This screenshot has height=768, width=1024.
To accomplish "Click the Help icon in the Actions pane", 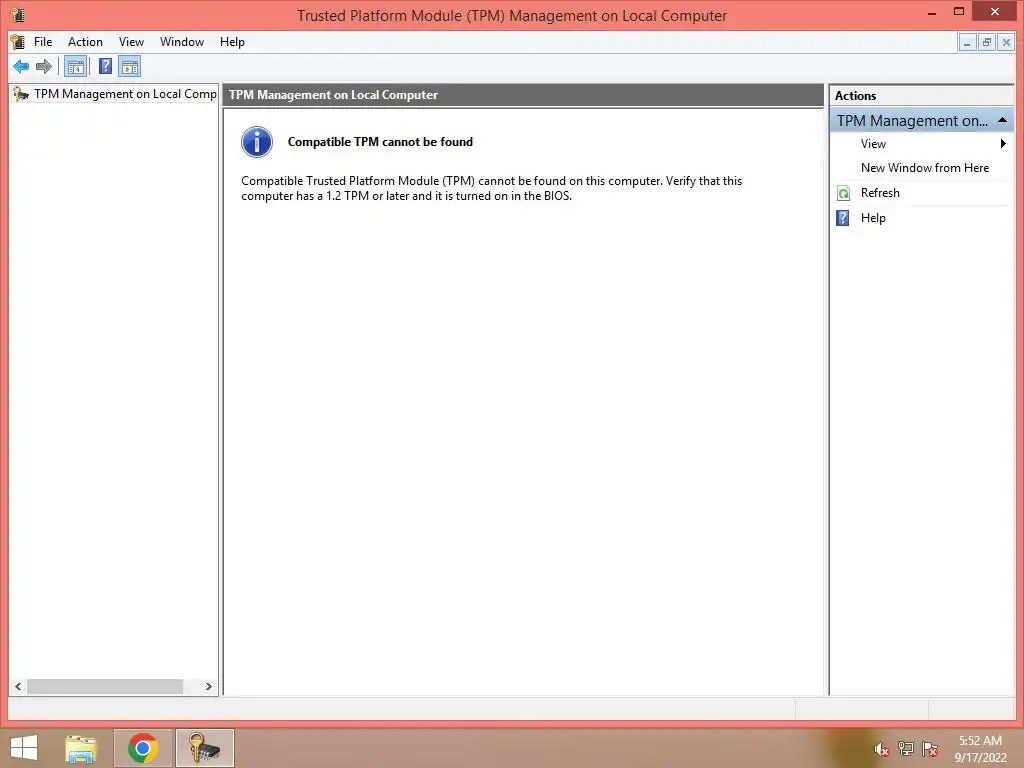I will pyautogui.click(x=843, y=218).
